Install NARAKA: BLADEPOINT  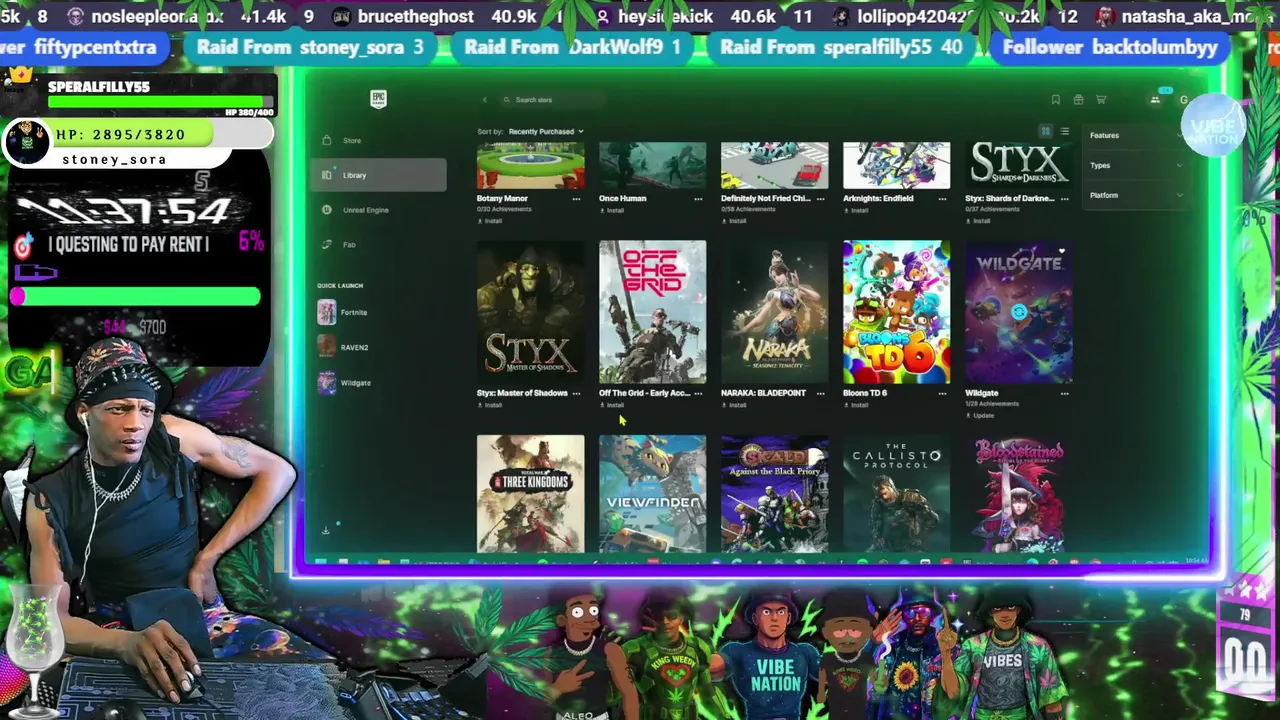pyautogui.click(x=732, y=406)
